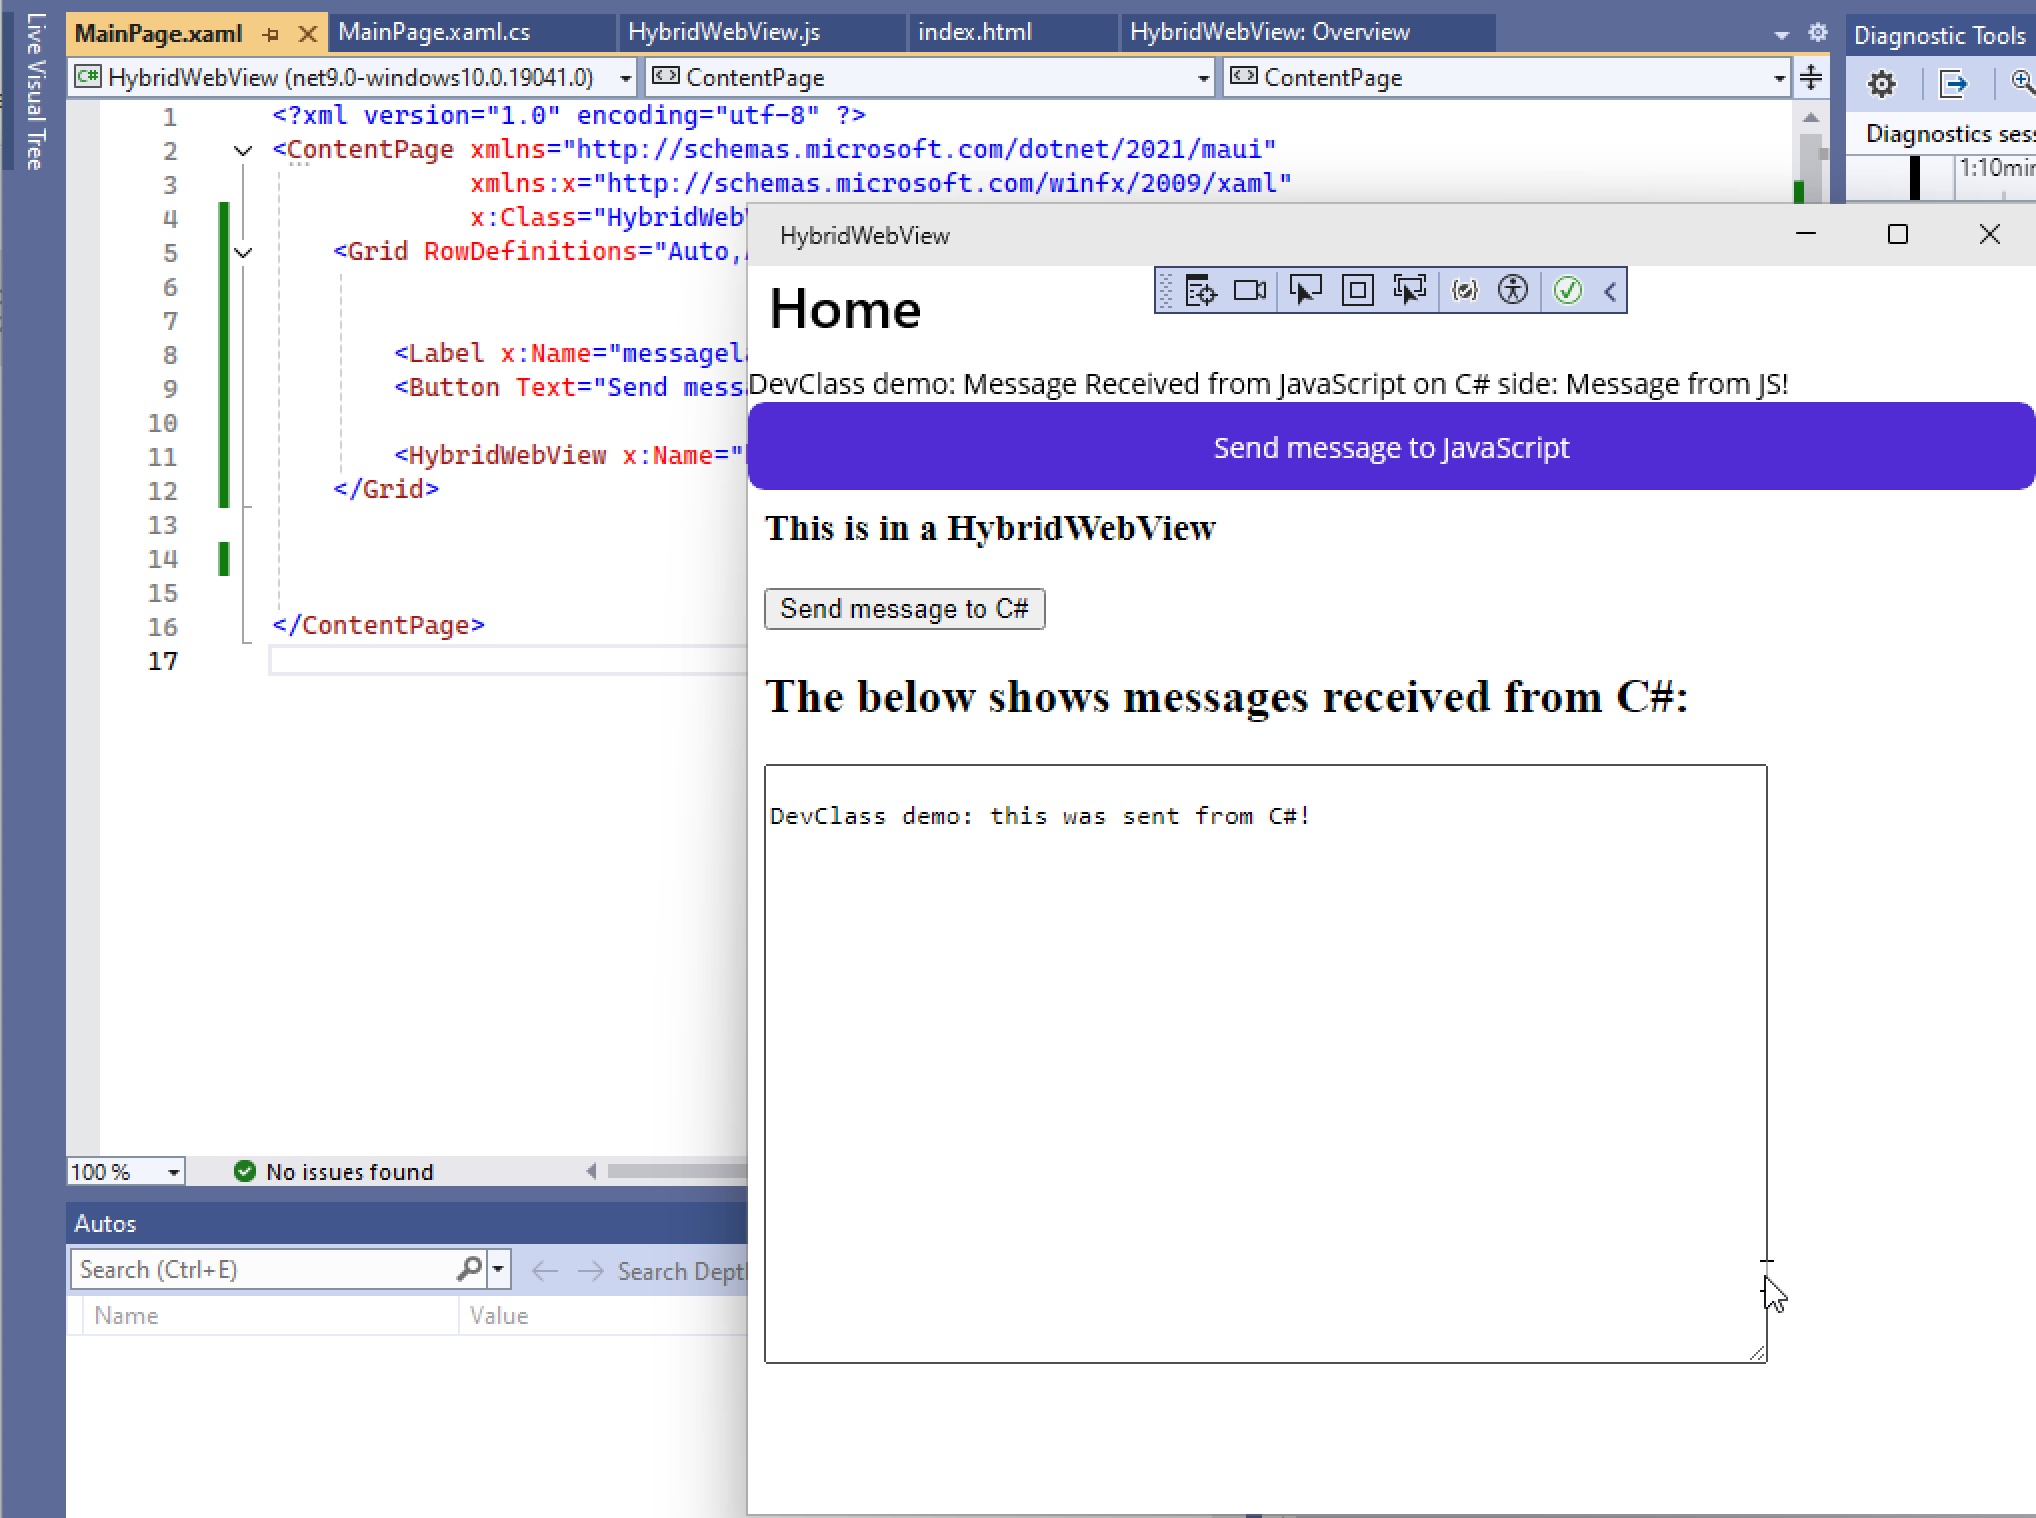The width and height of the screenshot is (2036, 1518).
Task: Open Live Visual Tree icon in preview toolbar
Action: [x=1202, y=290]
